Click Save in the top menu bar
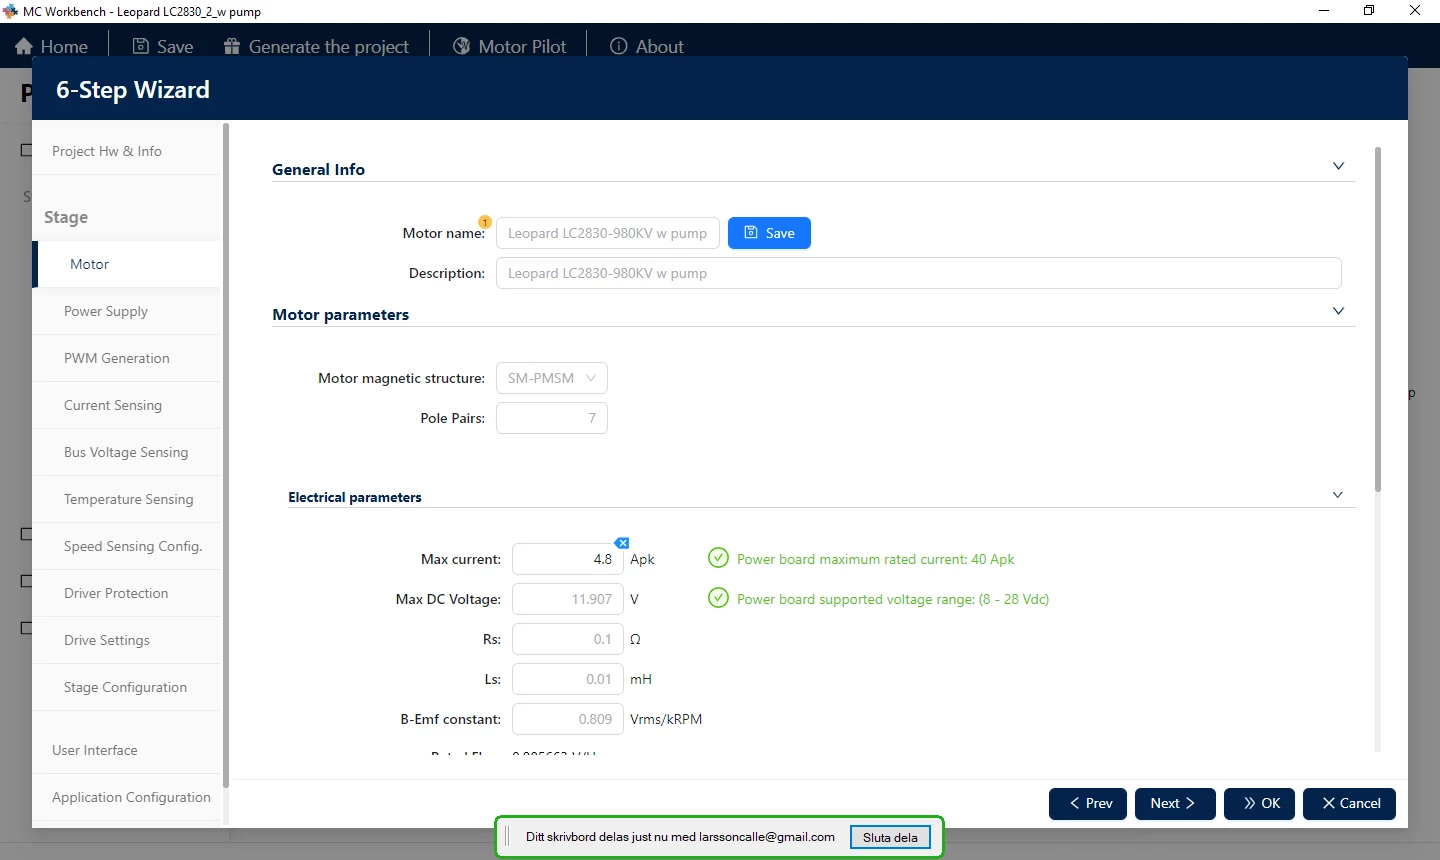The width and height of the screenshot is (1440, 860). 163,47
